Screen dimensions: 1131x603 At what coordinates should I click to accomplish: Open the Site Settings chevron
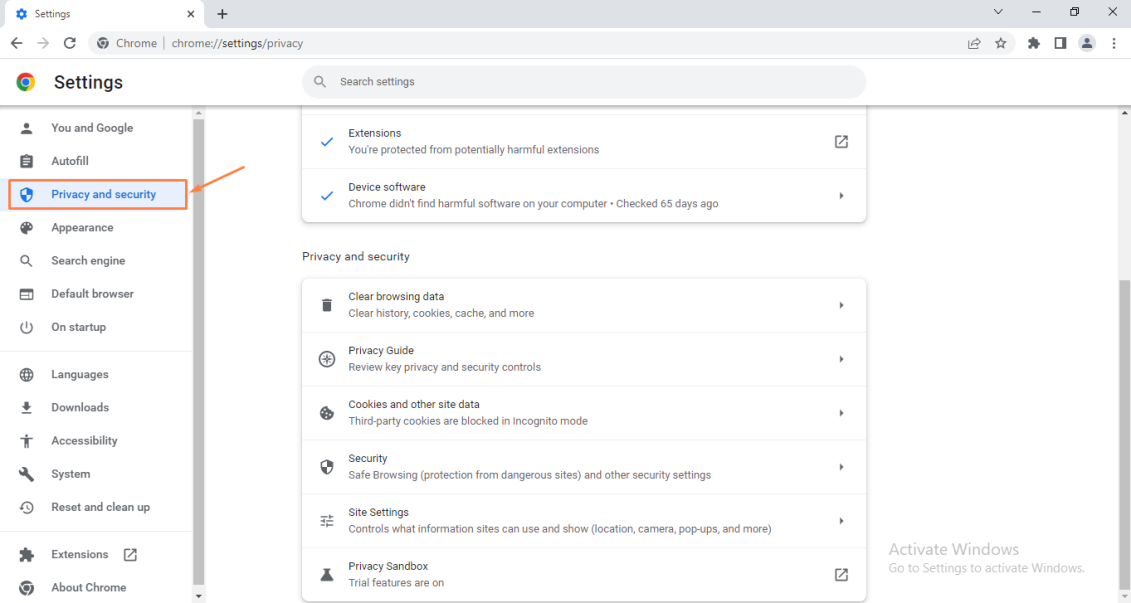pos(841,521)
